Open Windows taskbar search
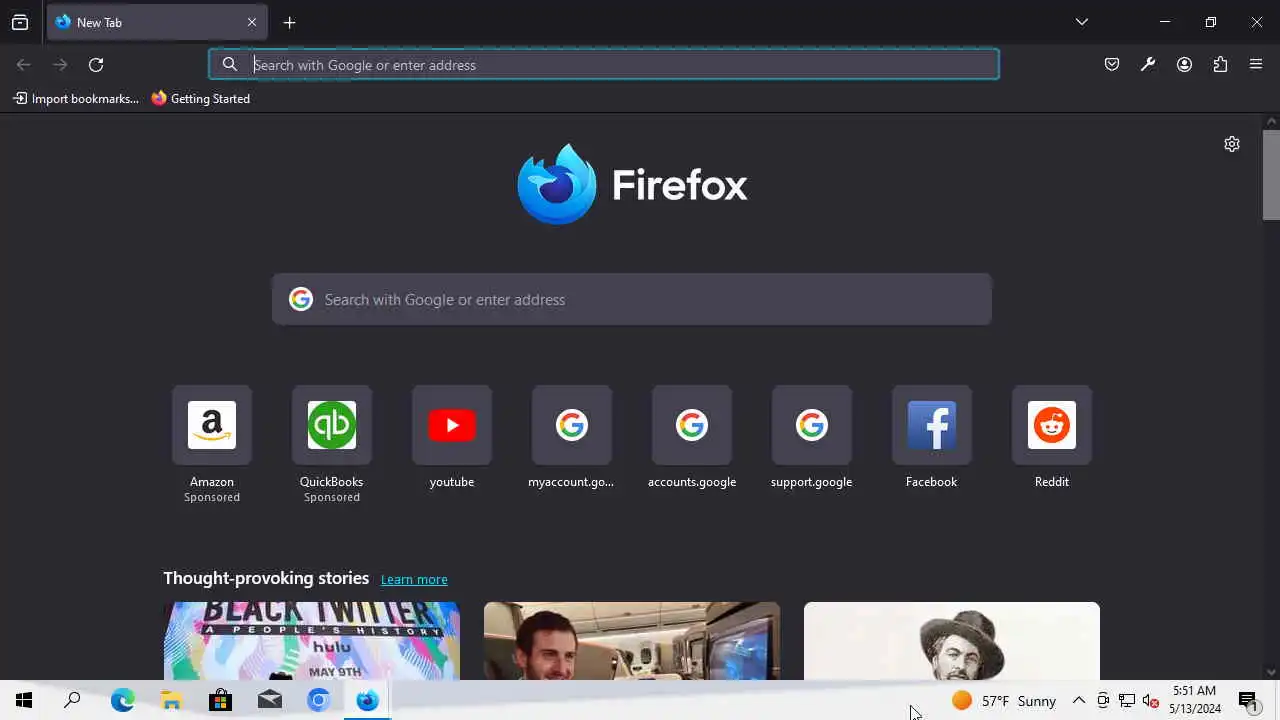 (x=72, y=701)
